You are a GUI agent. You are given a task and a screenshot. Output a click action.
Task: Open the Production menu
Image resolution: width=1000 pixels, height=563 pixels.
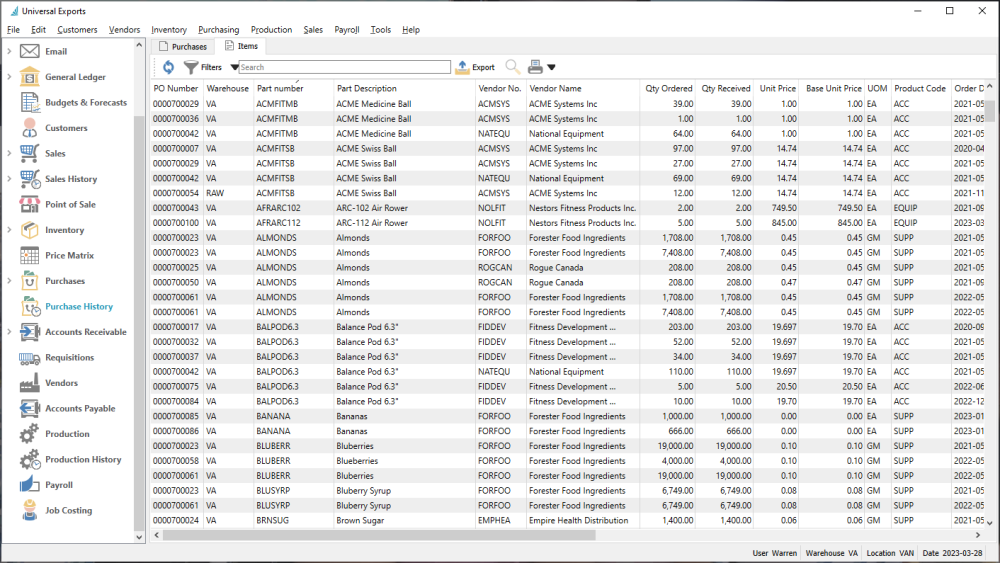coord(271,29)
